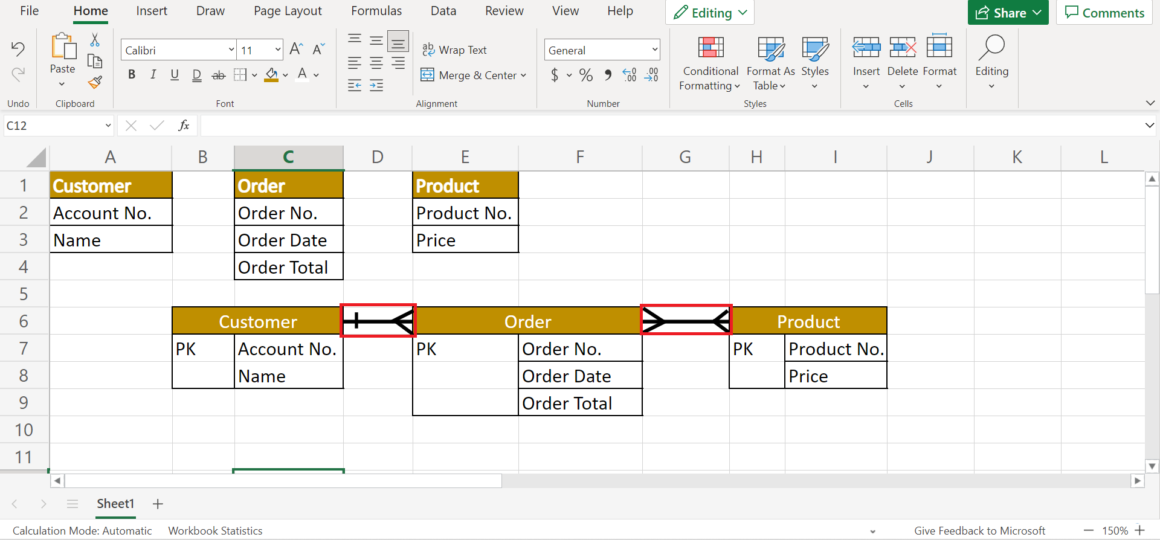The height and width of the screenshot is (540, 1160).
Task: Click the Cut scissors icon
Action: click(x=95, y=40)
